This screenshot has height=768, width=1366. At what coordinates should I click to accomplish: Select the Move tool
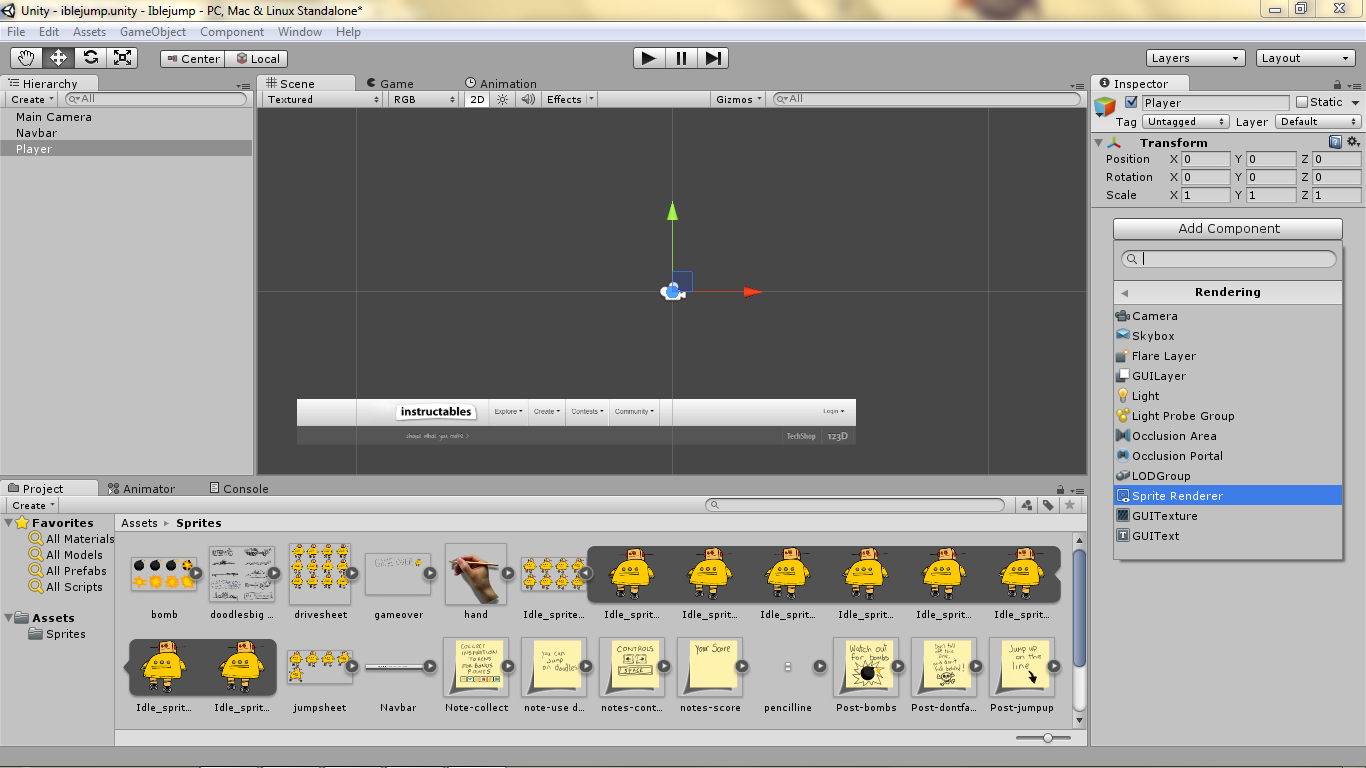tap(58, 57)
